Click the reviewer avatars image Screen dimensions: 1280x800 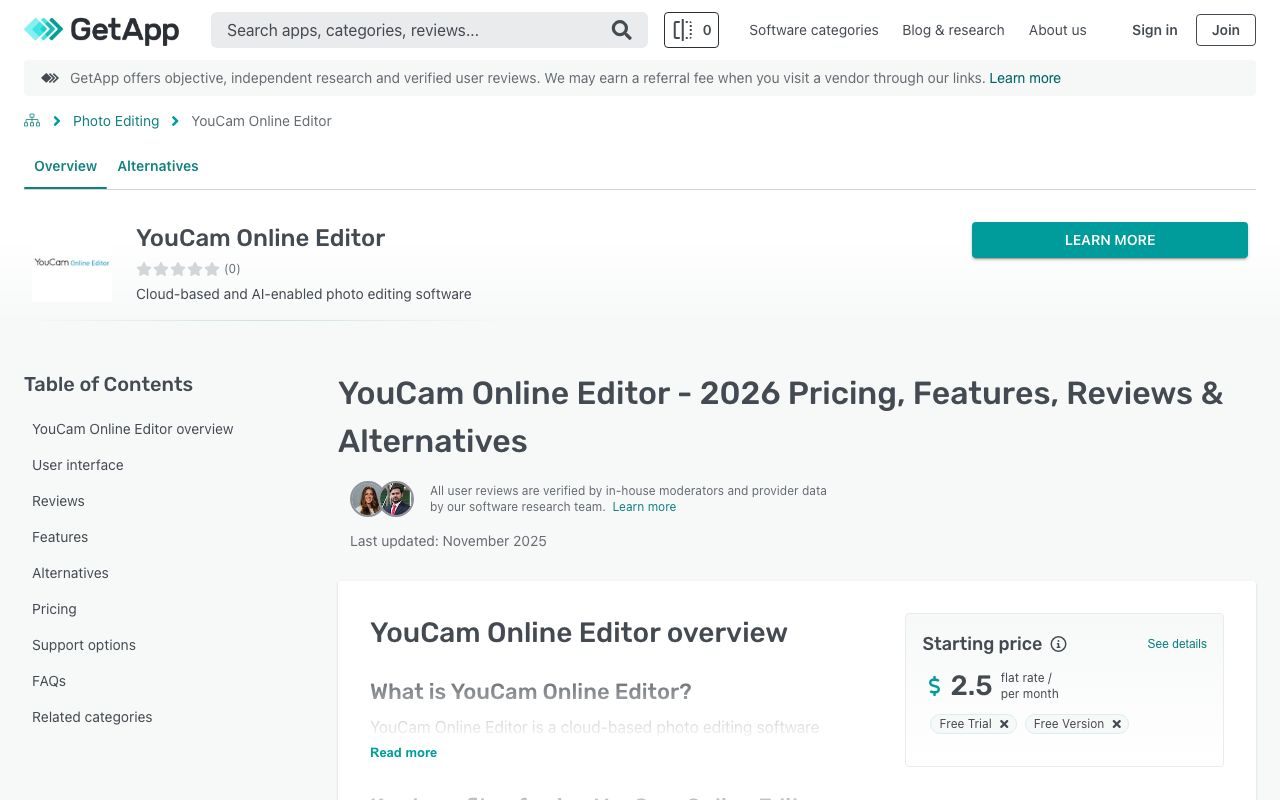click(382, 498)
